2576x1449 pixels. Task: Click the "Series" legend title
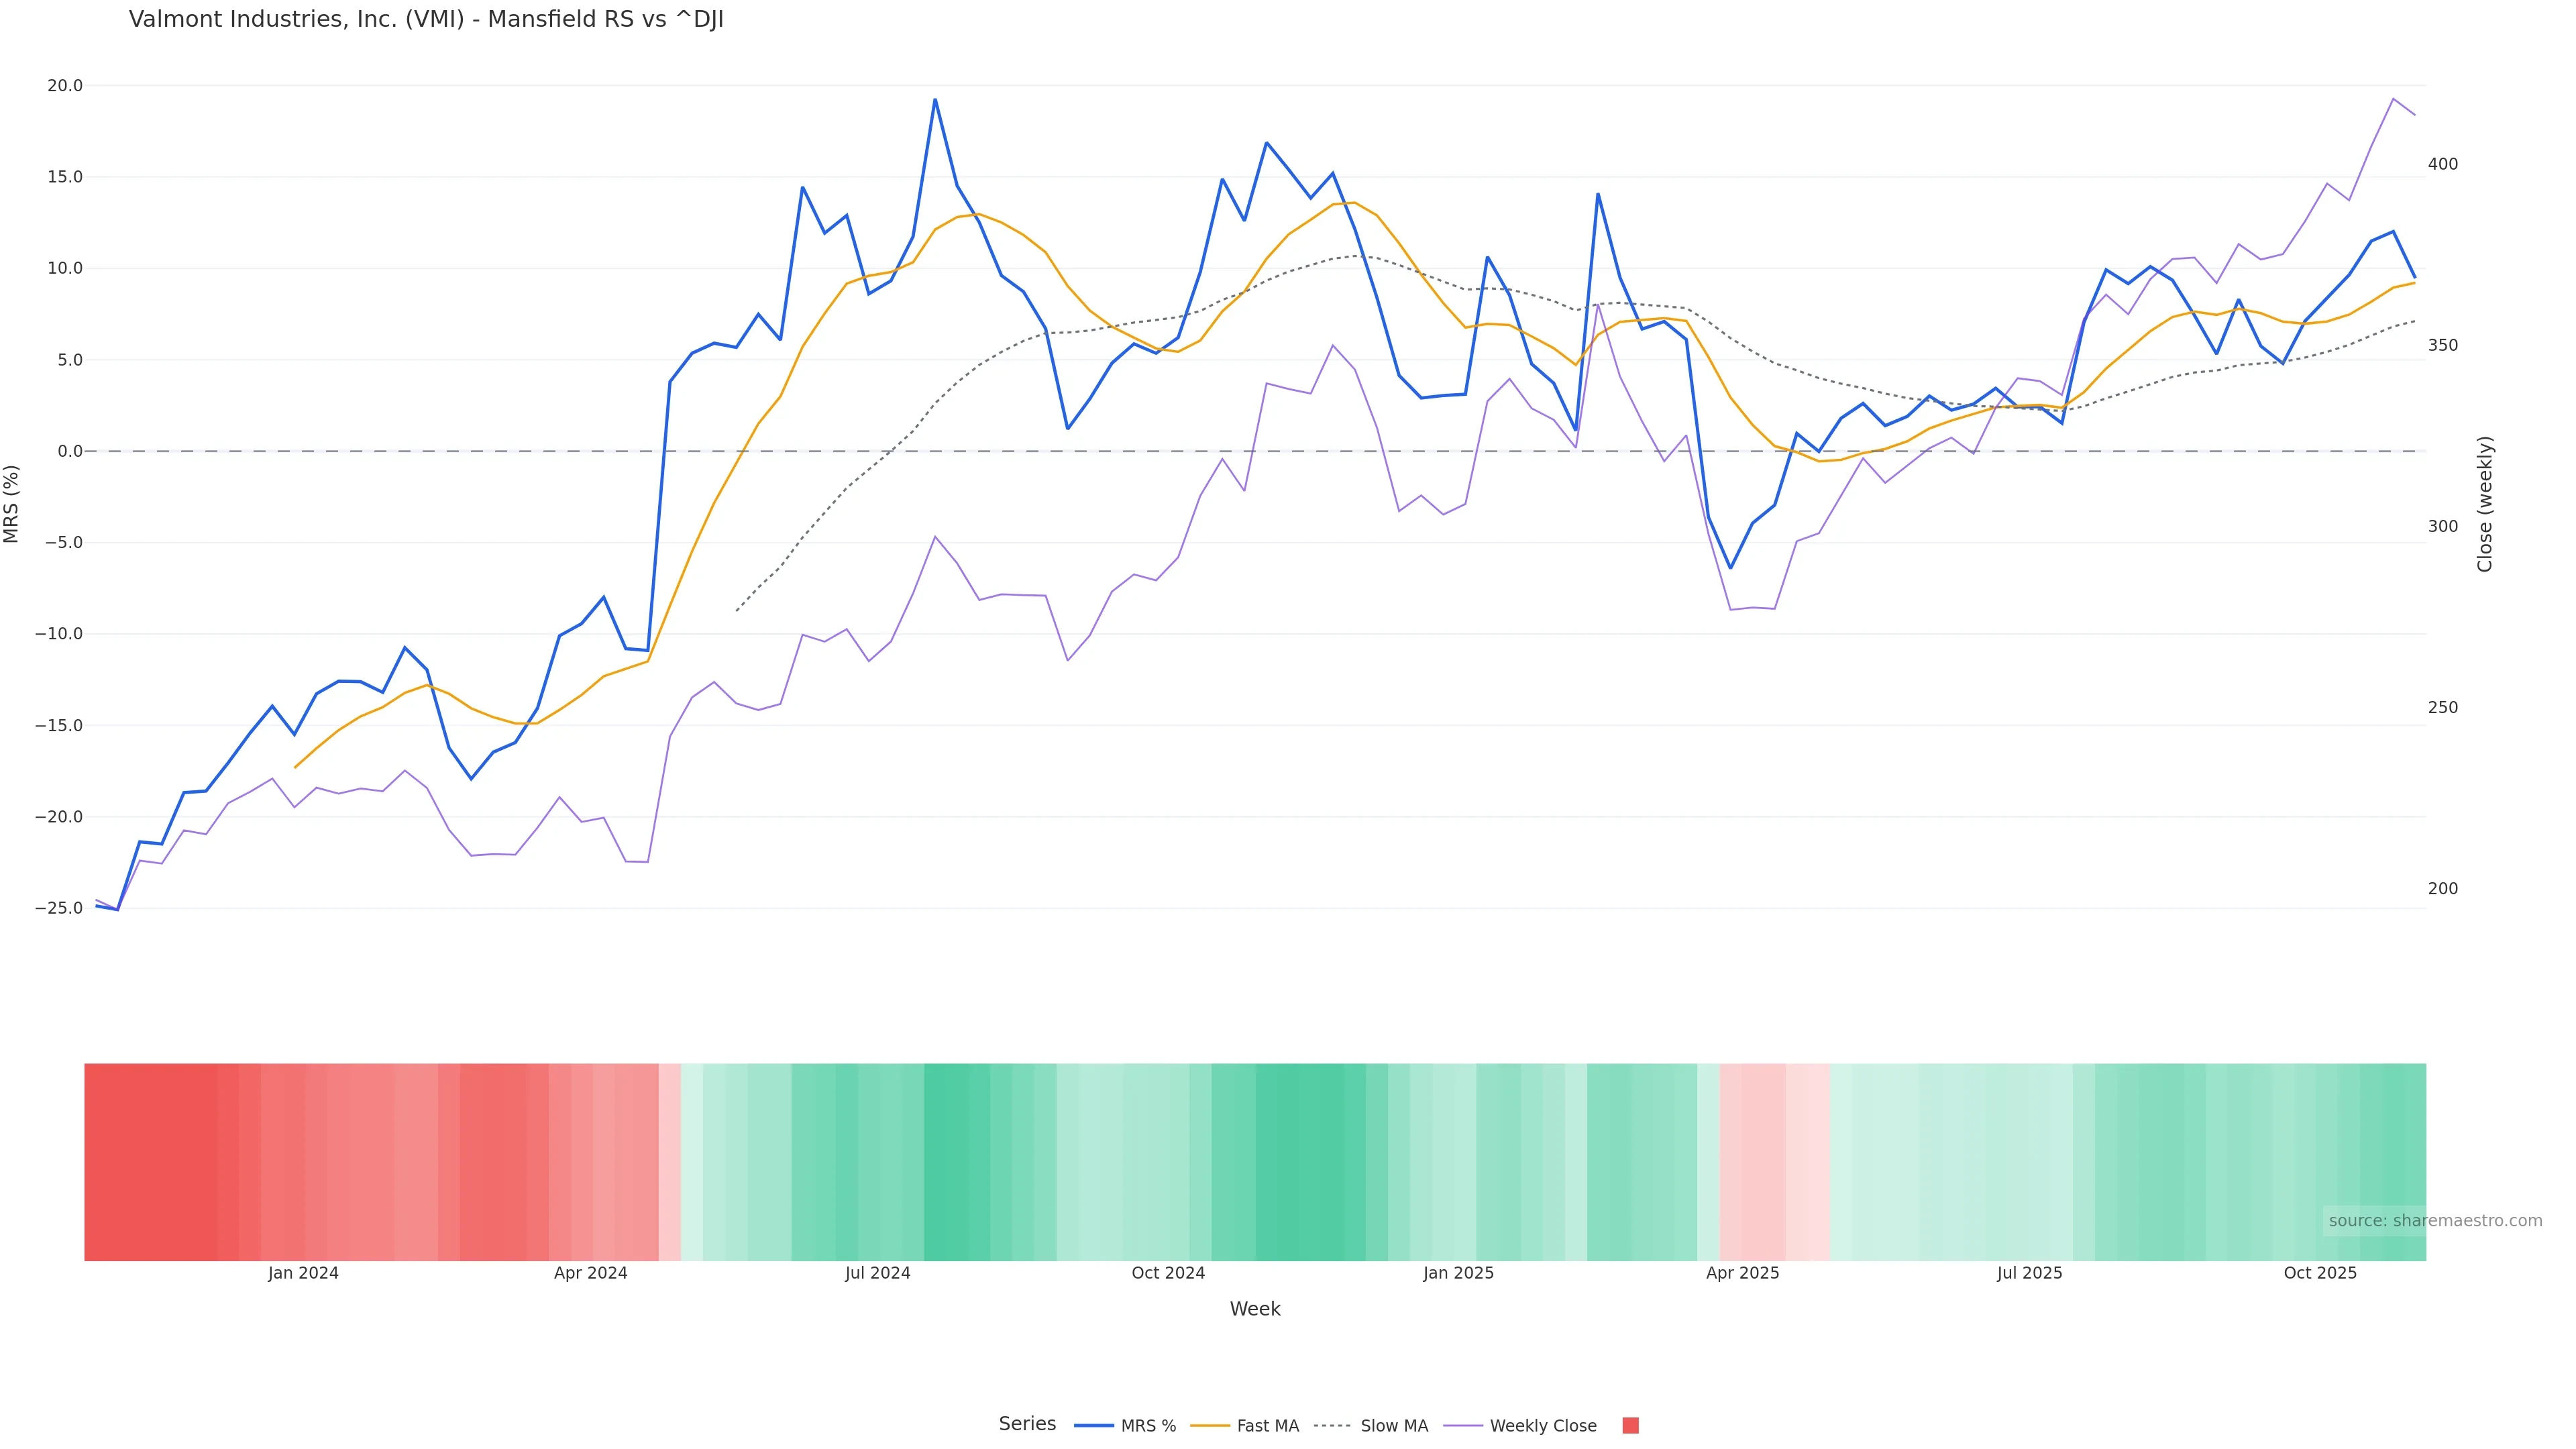1027,1424
